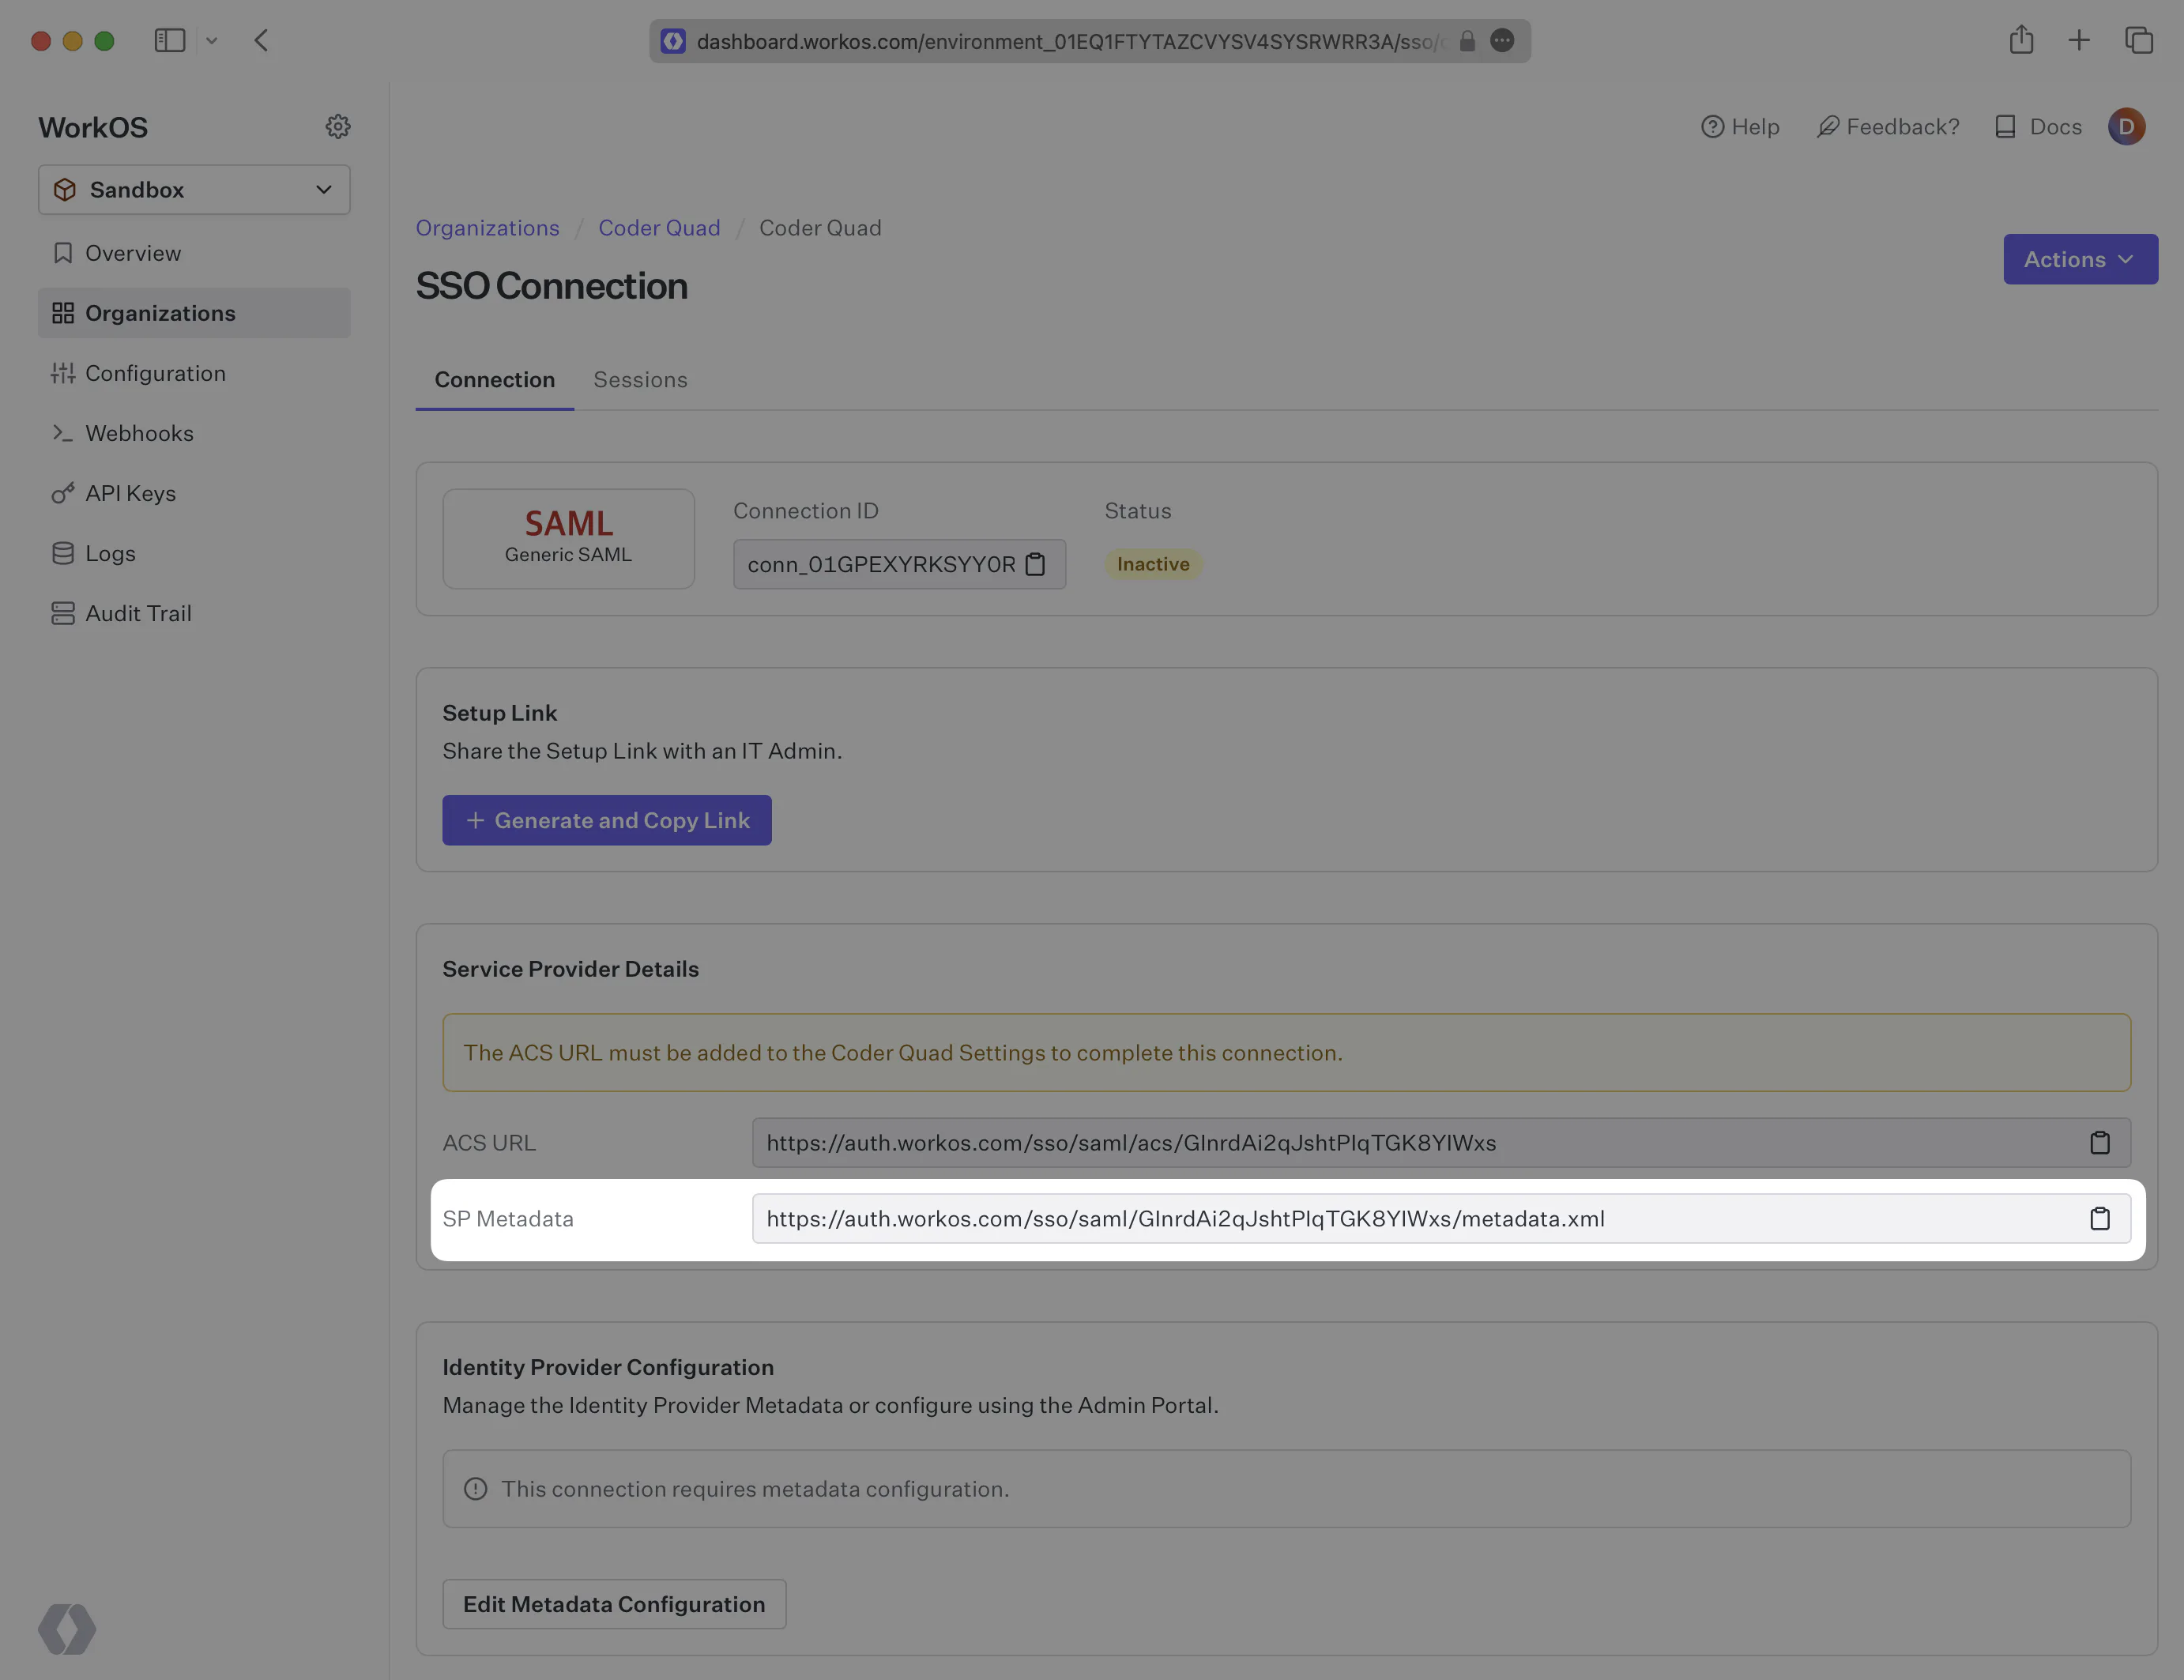
Task: Show the tab overview icon
Action: (2139, 40)
